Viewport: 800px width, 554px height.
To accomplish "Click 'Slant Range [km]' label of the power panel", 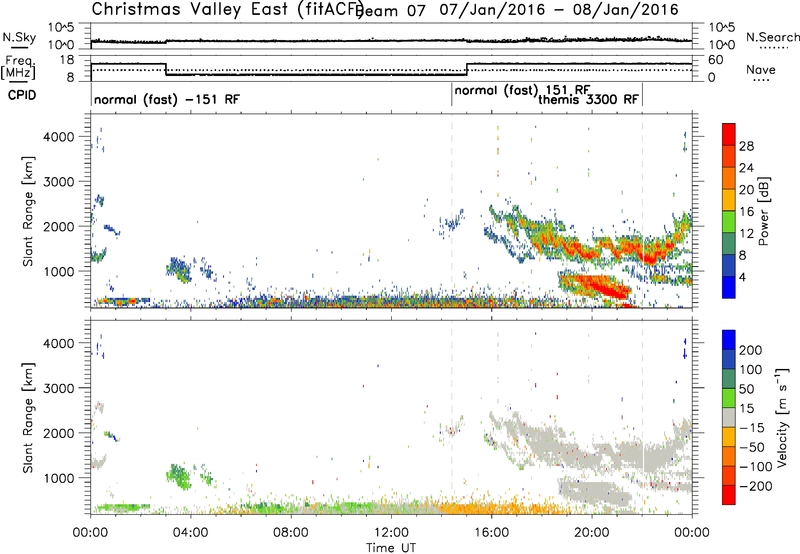I will tap(28, 211).
